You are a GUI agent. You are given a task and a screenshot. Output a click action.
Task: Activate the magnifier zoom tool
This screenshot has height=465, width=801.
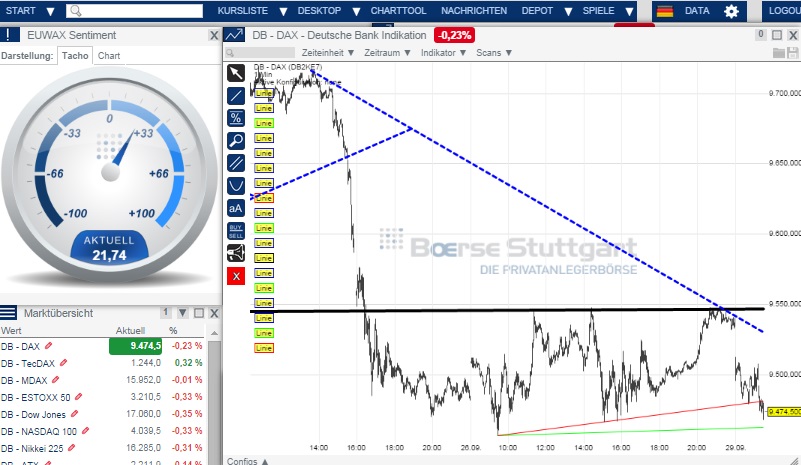pos(235,141)
